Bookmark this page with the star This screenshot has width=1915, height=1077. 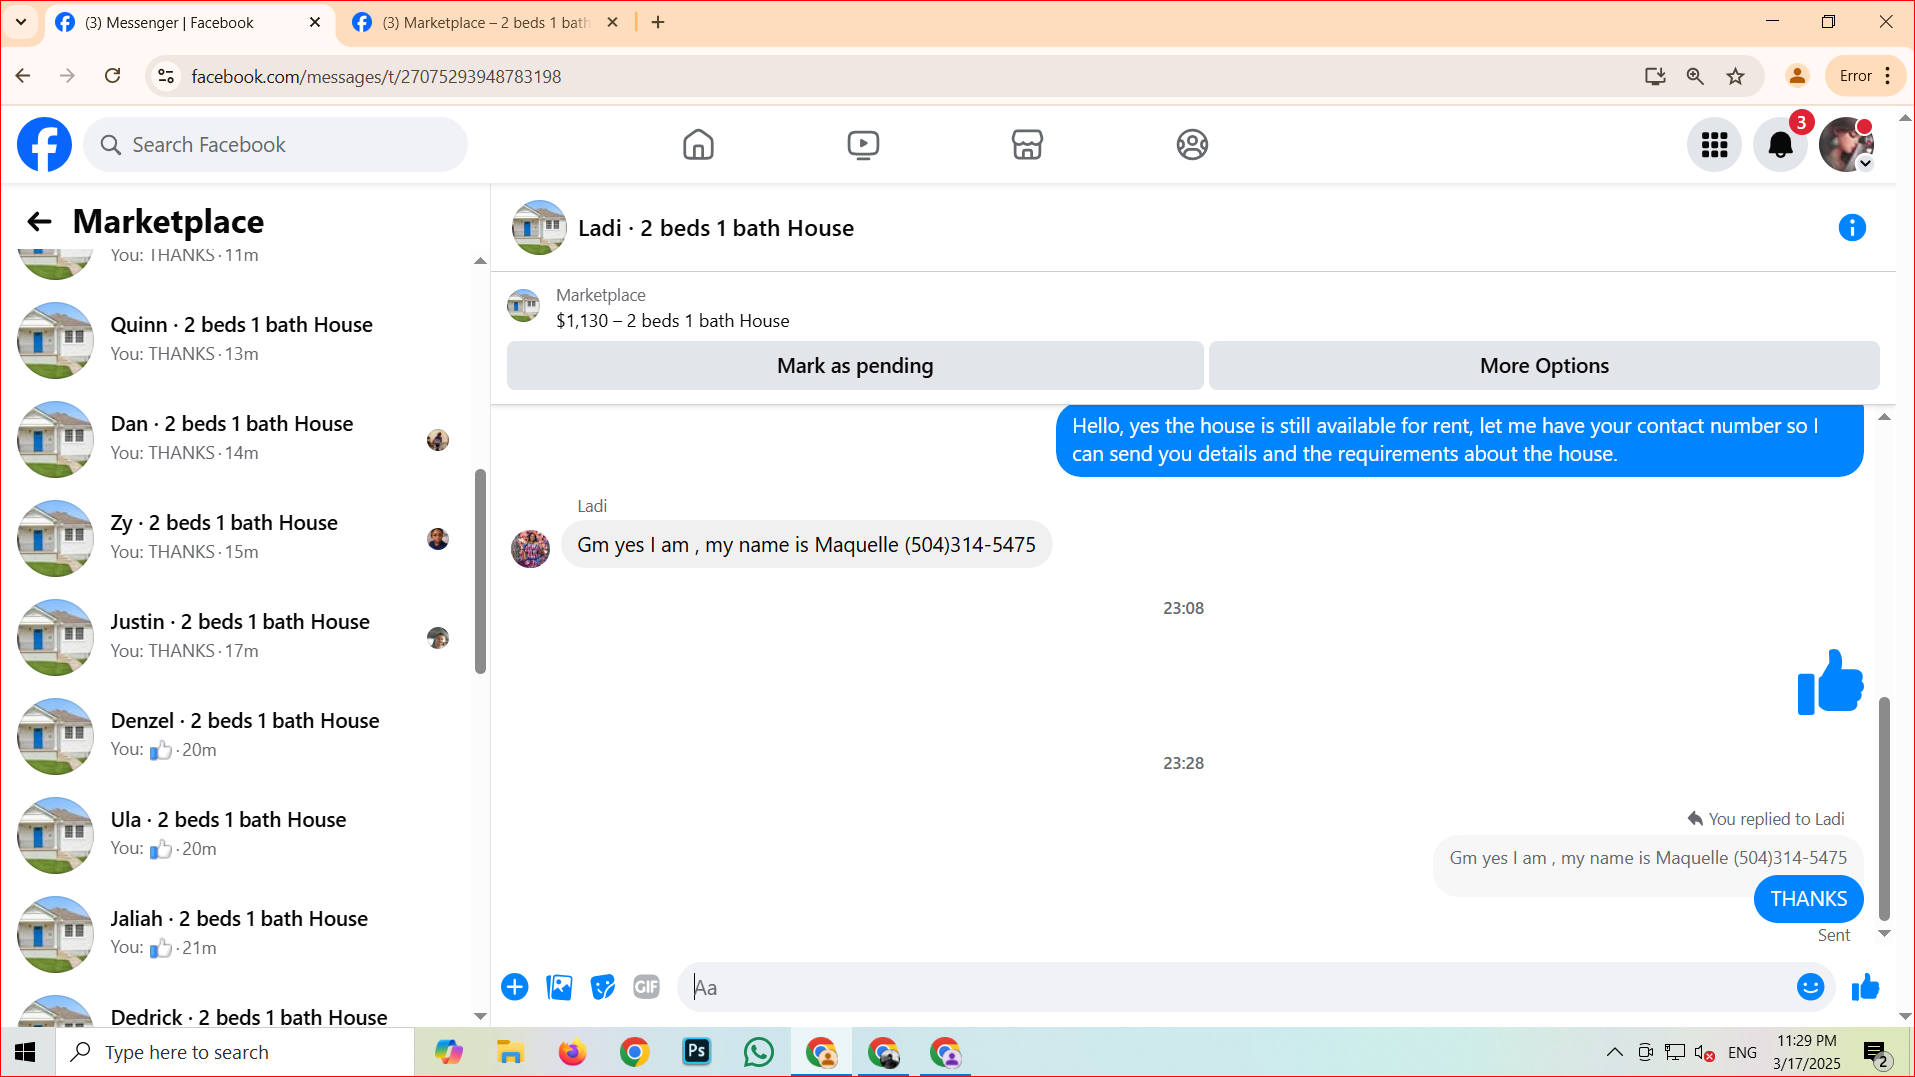coord(1735,76)
